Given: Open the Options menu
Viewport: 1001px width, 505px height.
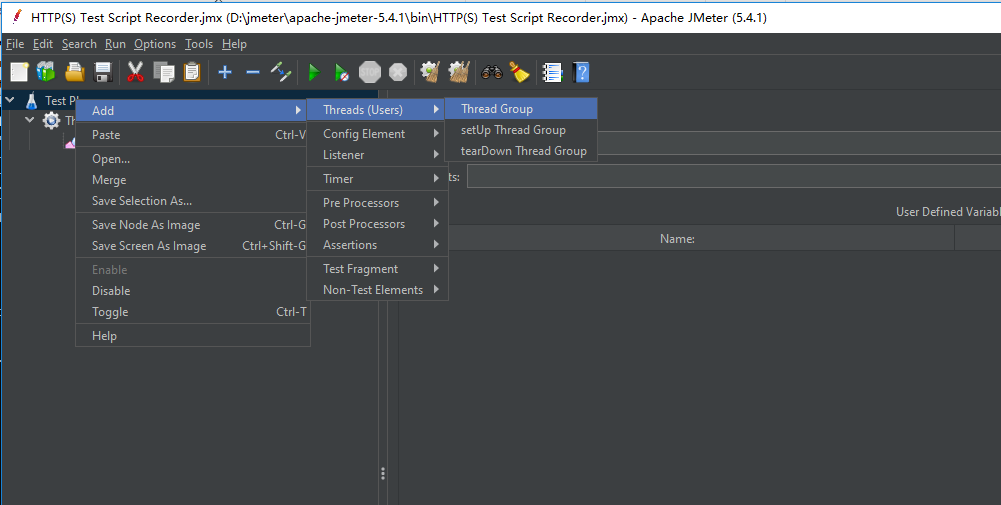Looking at the screenshot, I should (155, 44).
